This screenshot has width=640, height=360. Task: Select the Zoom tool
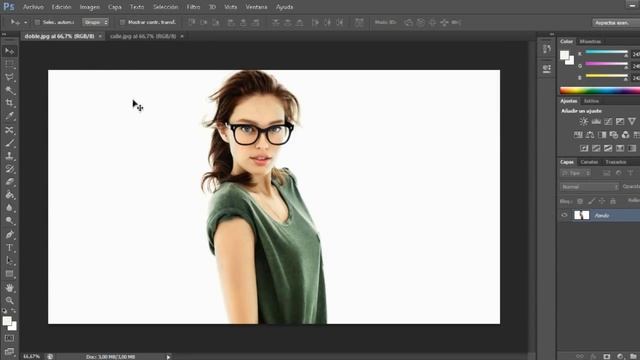[9, 301]
